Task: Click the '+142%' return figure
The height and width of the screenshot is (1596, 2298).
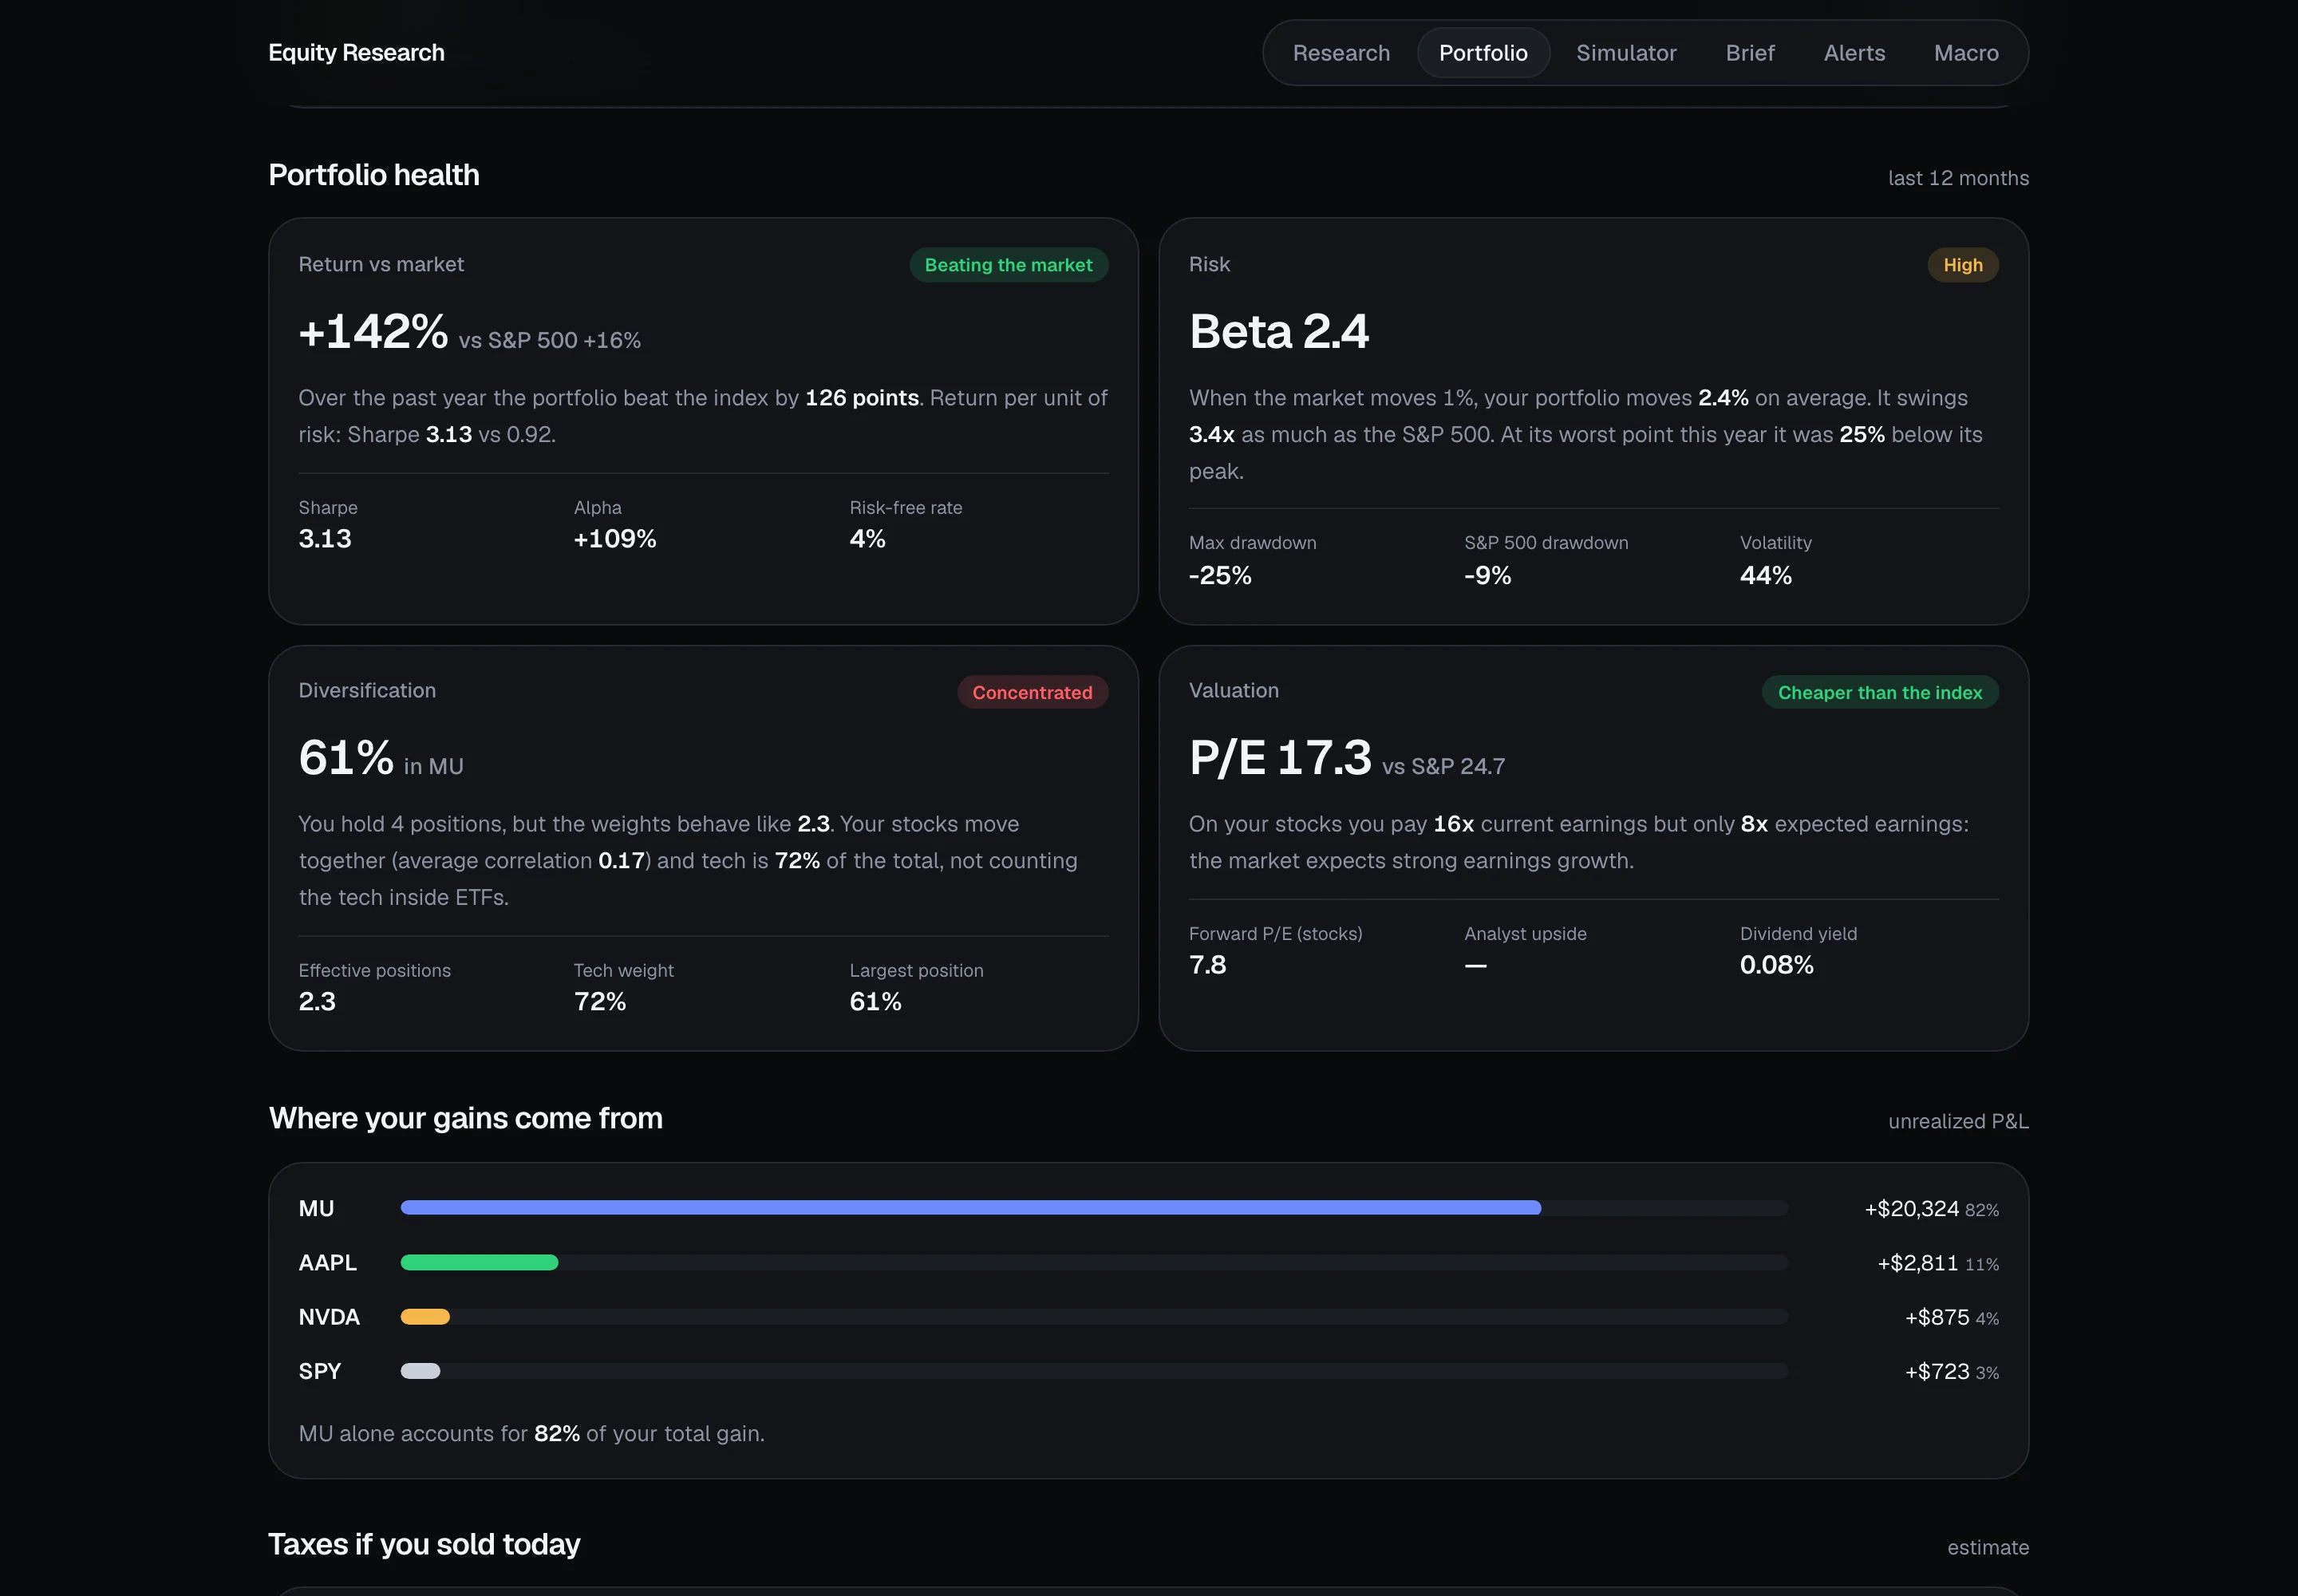Action: point(373,331)
